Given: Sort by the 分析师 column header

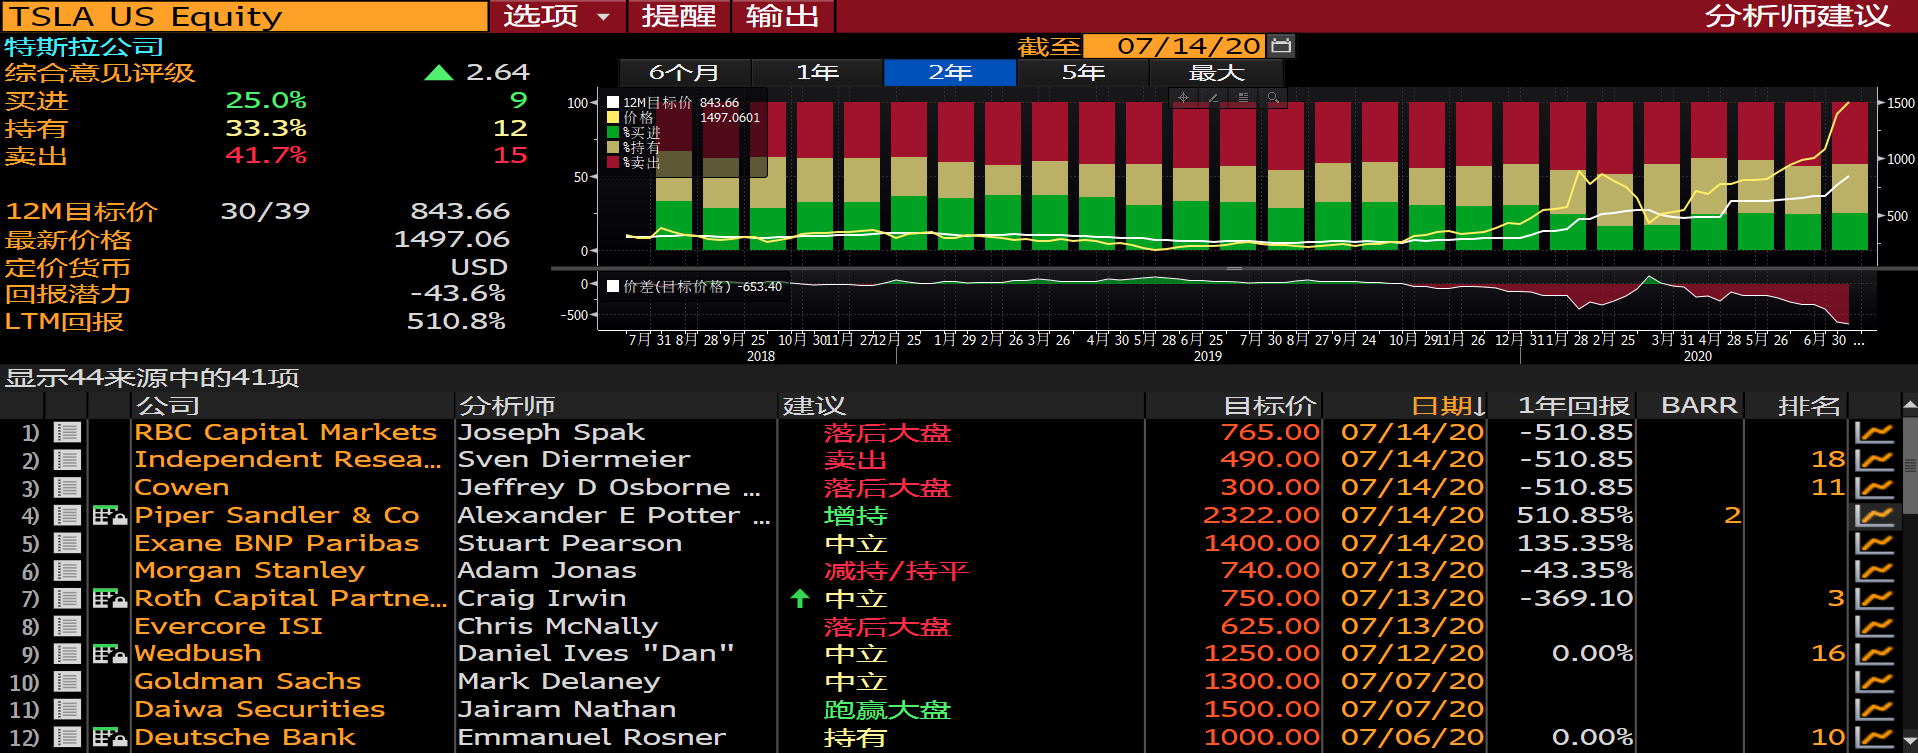Looking at the screenshot, I should coord(506,405).
